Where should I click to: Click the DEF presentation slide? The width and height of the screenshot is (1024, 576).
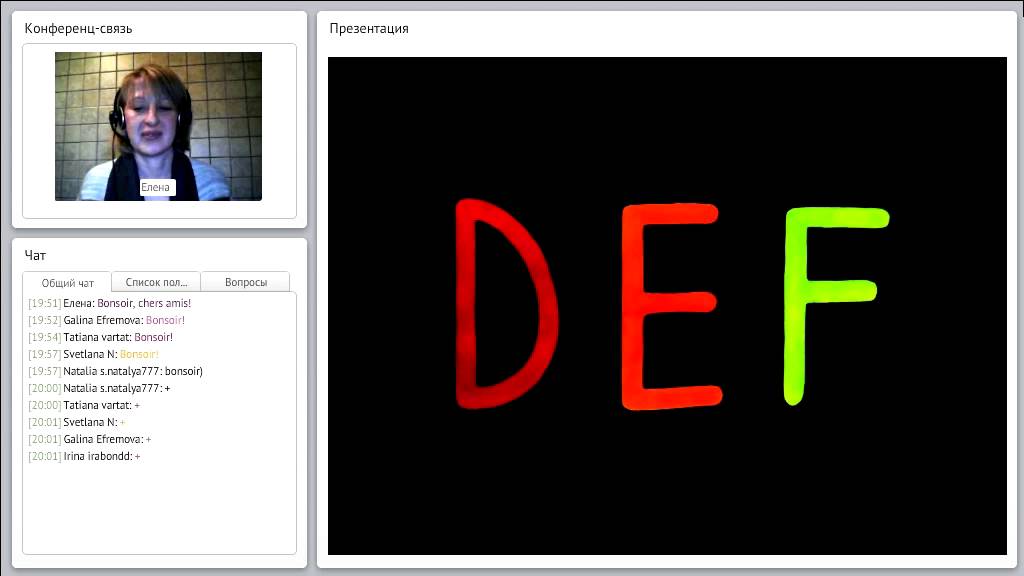tap(667, 306)
